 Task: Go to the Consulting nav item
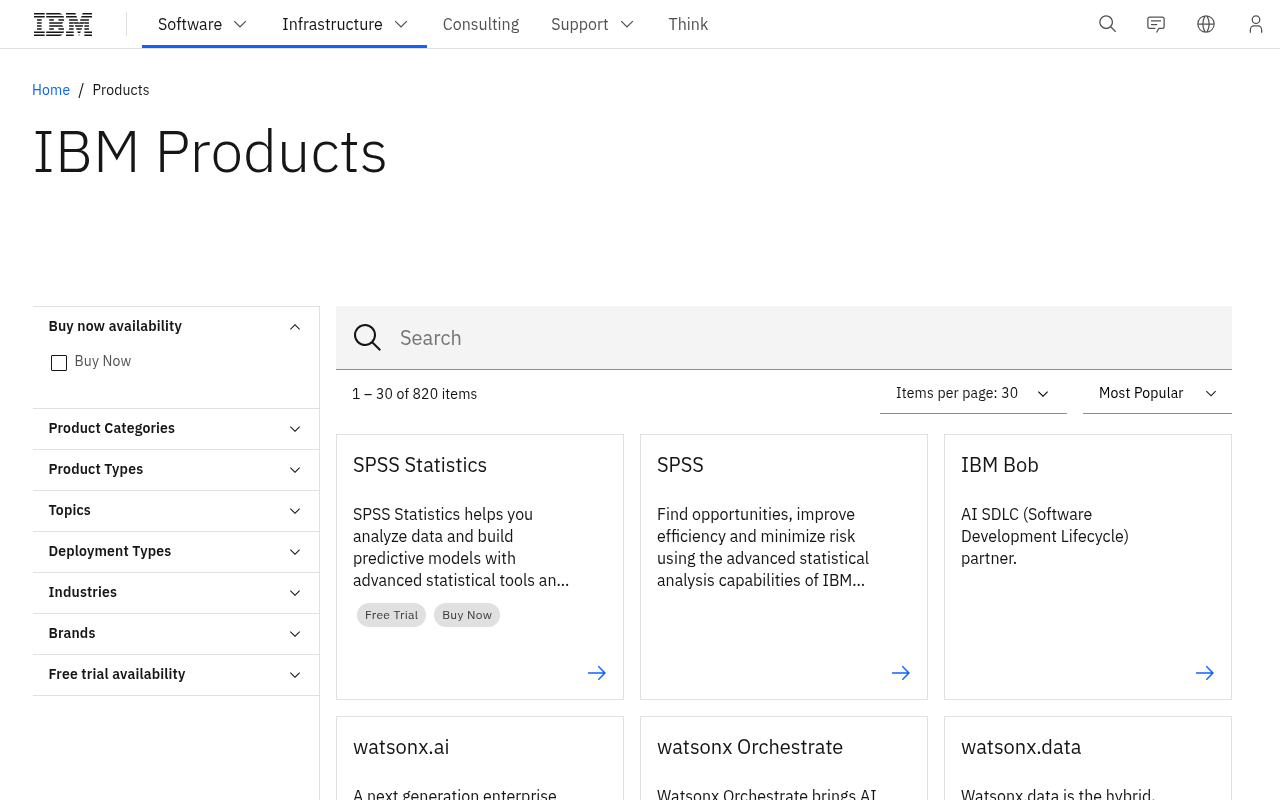click(x=481, y=24)
